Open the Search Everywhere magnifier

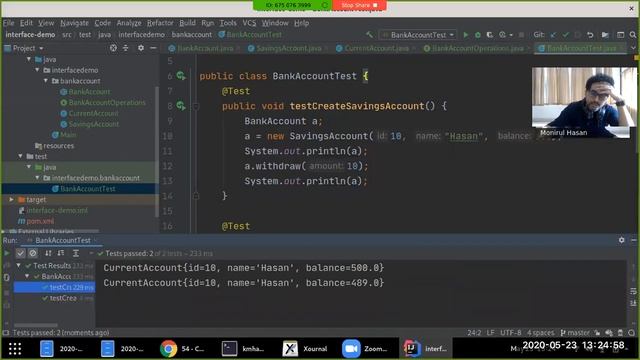coord(633,35)
